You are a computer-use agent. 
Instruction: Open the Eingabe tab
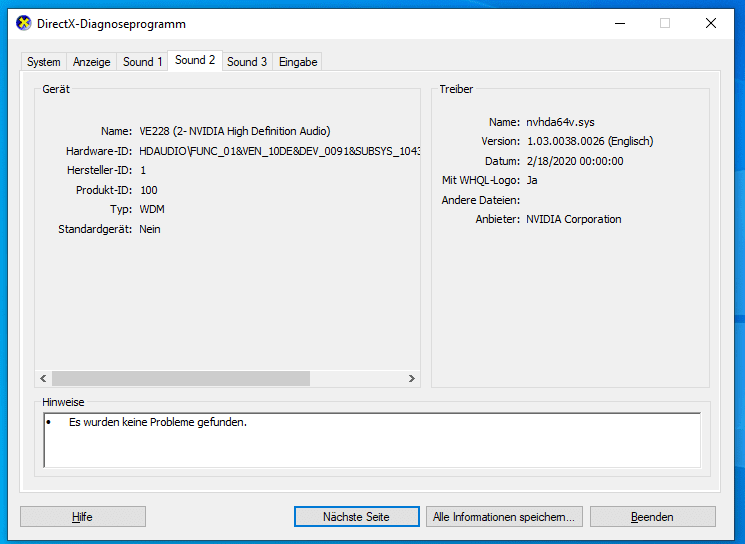(298, 62)
